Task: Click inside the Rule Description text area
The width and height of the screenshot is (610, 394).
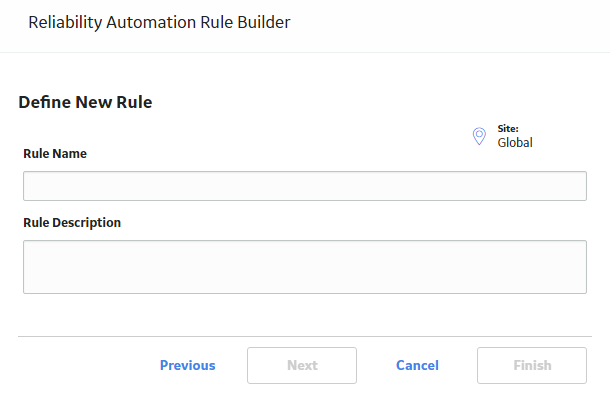Action: pyautogui.click(x=305, y=267)
